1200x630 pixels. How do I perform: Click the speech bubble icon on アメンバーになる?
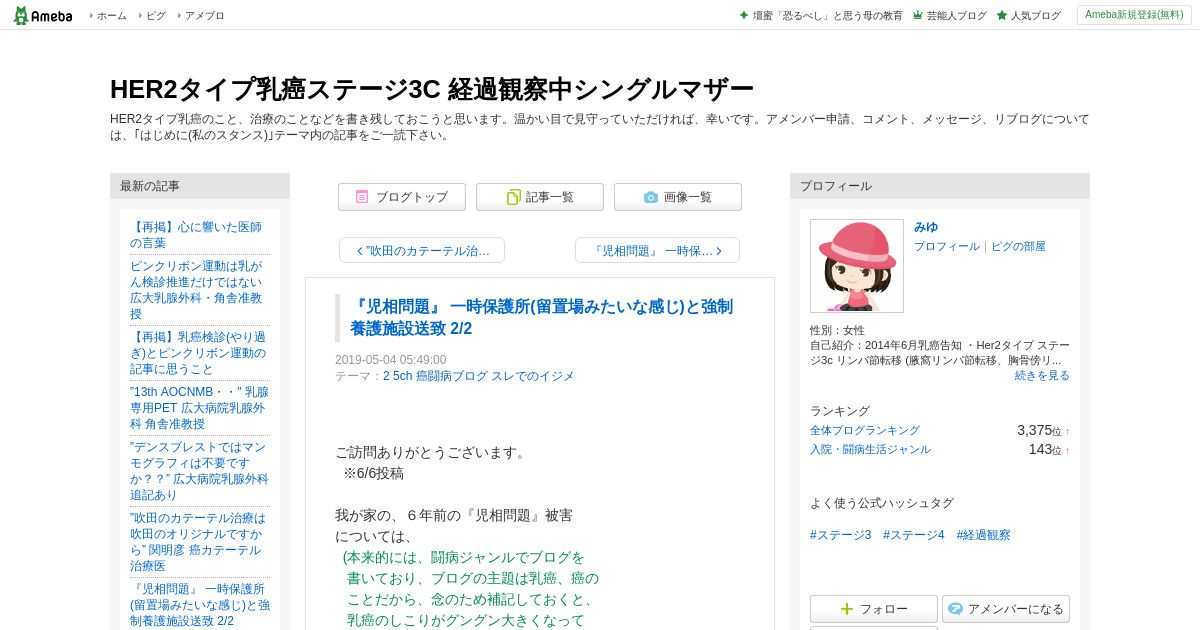click(955, 608)
